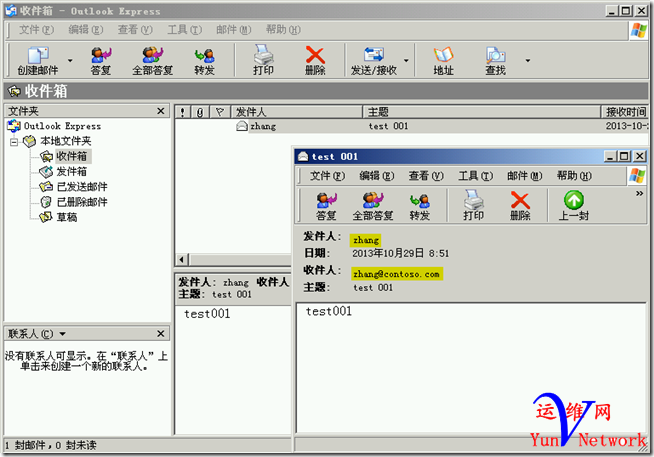The image size is (654, 457).
Task: Click test001 text in preview pane
Action: [x=207, y=314]
